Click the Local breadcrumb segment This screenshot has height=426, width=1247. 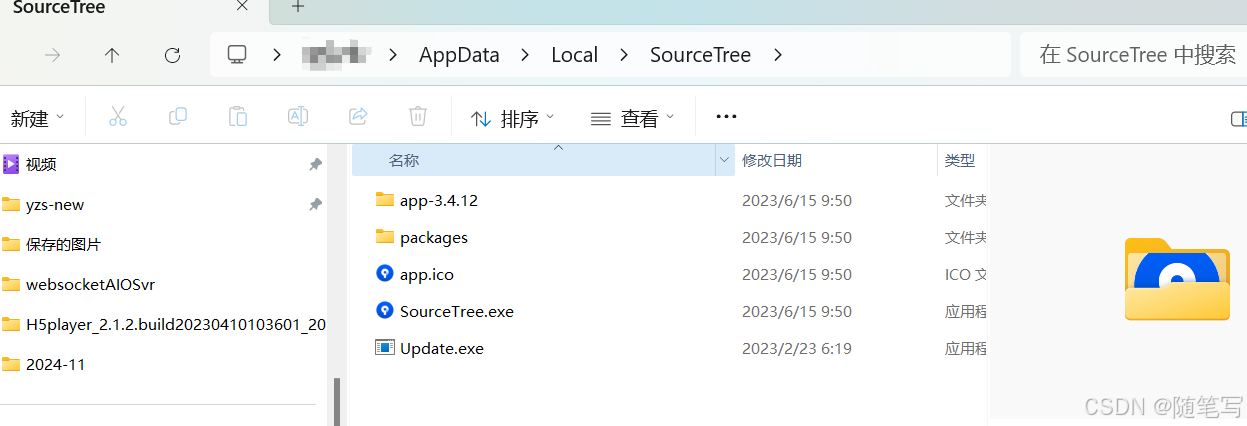tap(574, 55)
